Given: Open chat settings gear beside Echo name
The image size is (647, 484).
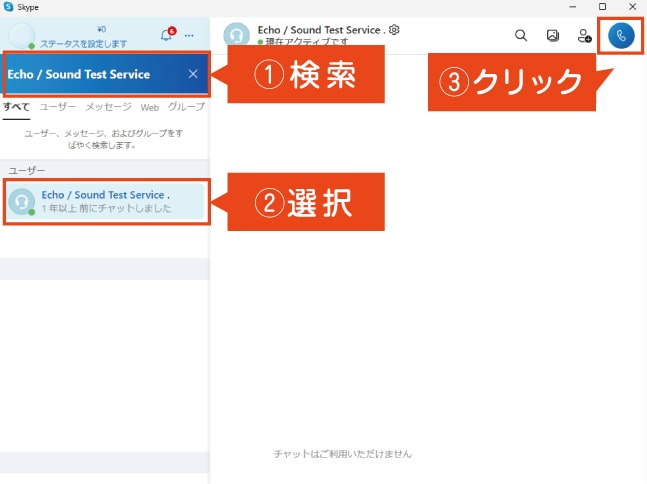Looking at the screenshot, I should point(394,30).
